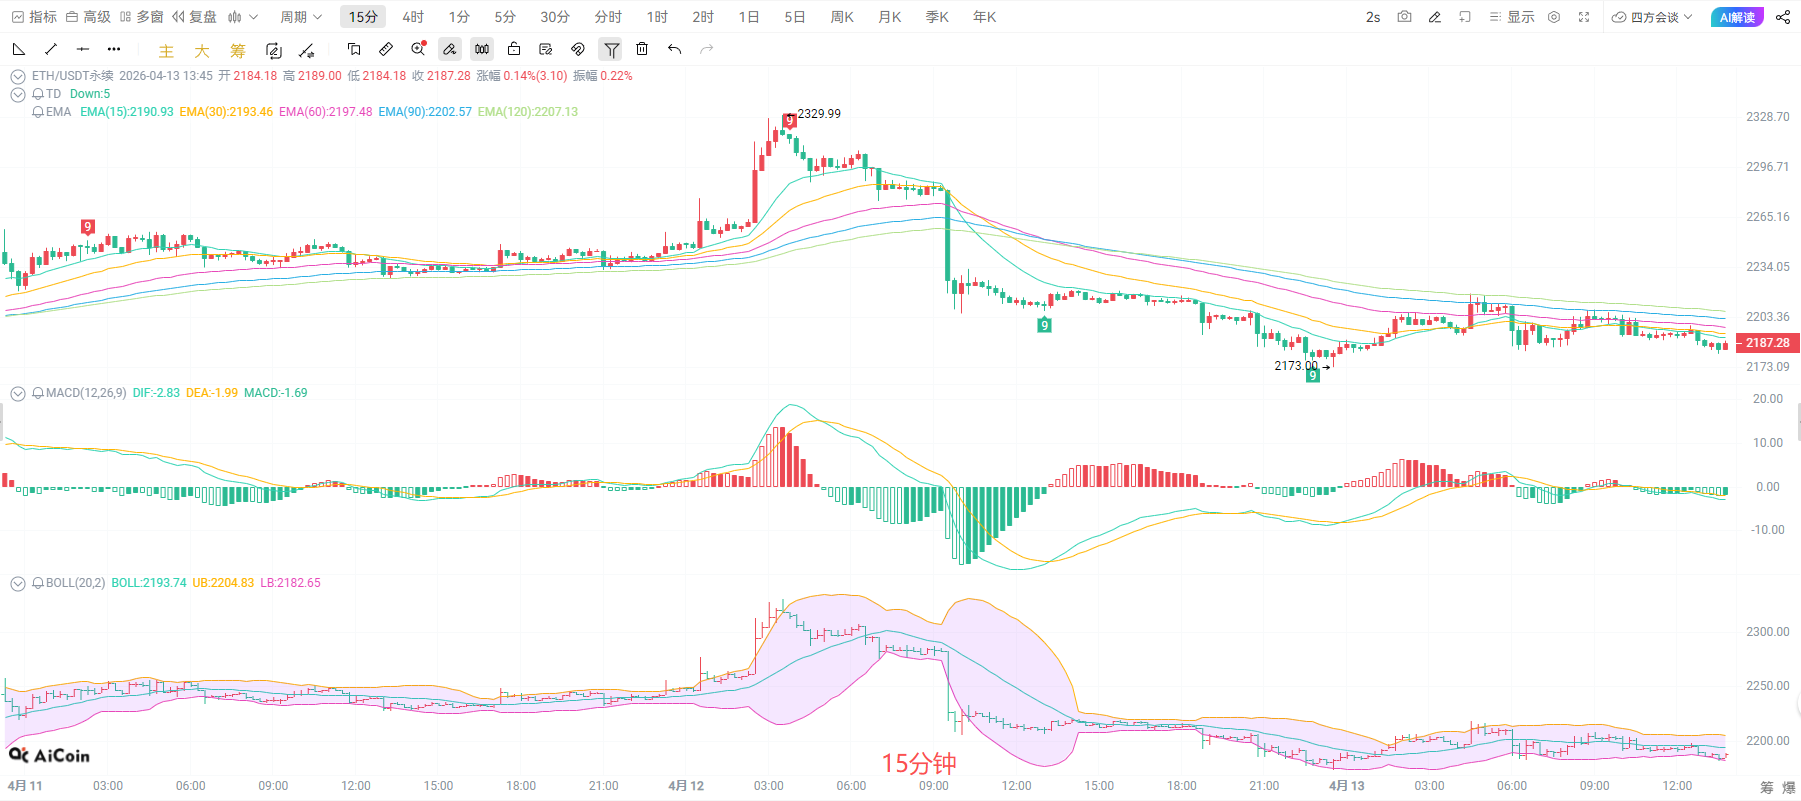Select the 1日 daily timeframe tab

point(749,17)
